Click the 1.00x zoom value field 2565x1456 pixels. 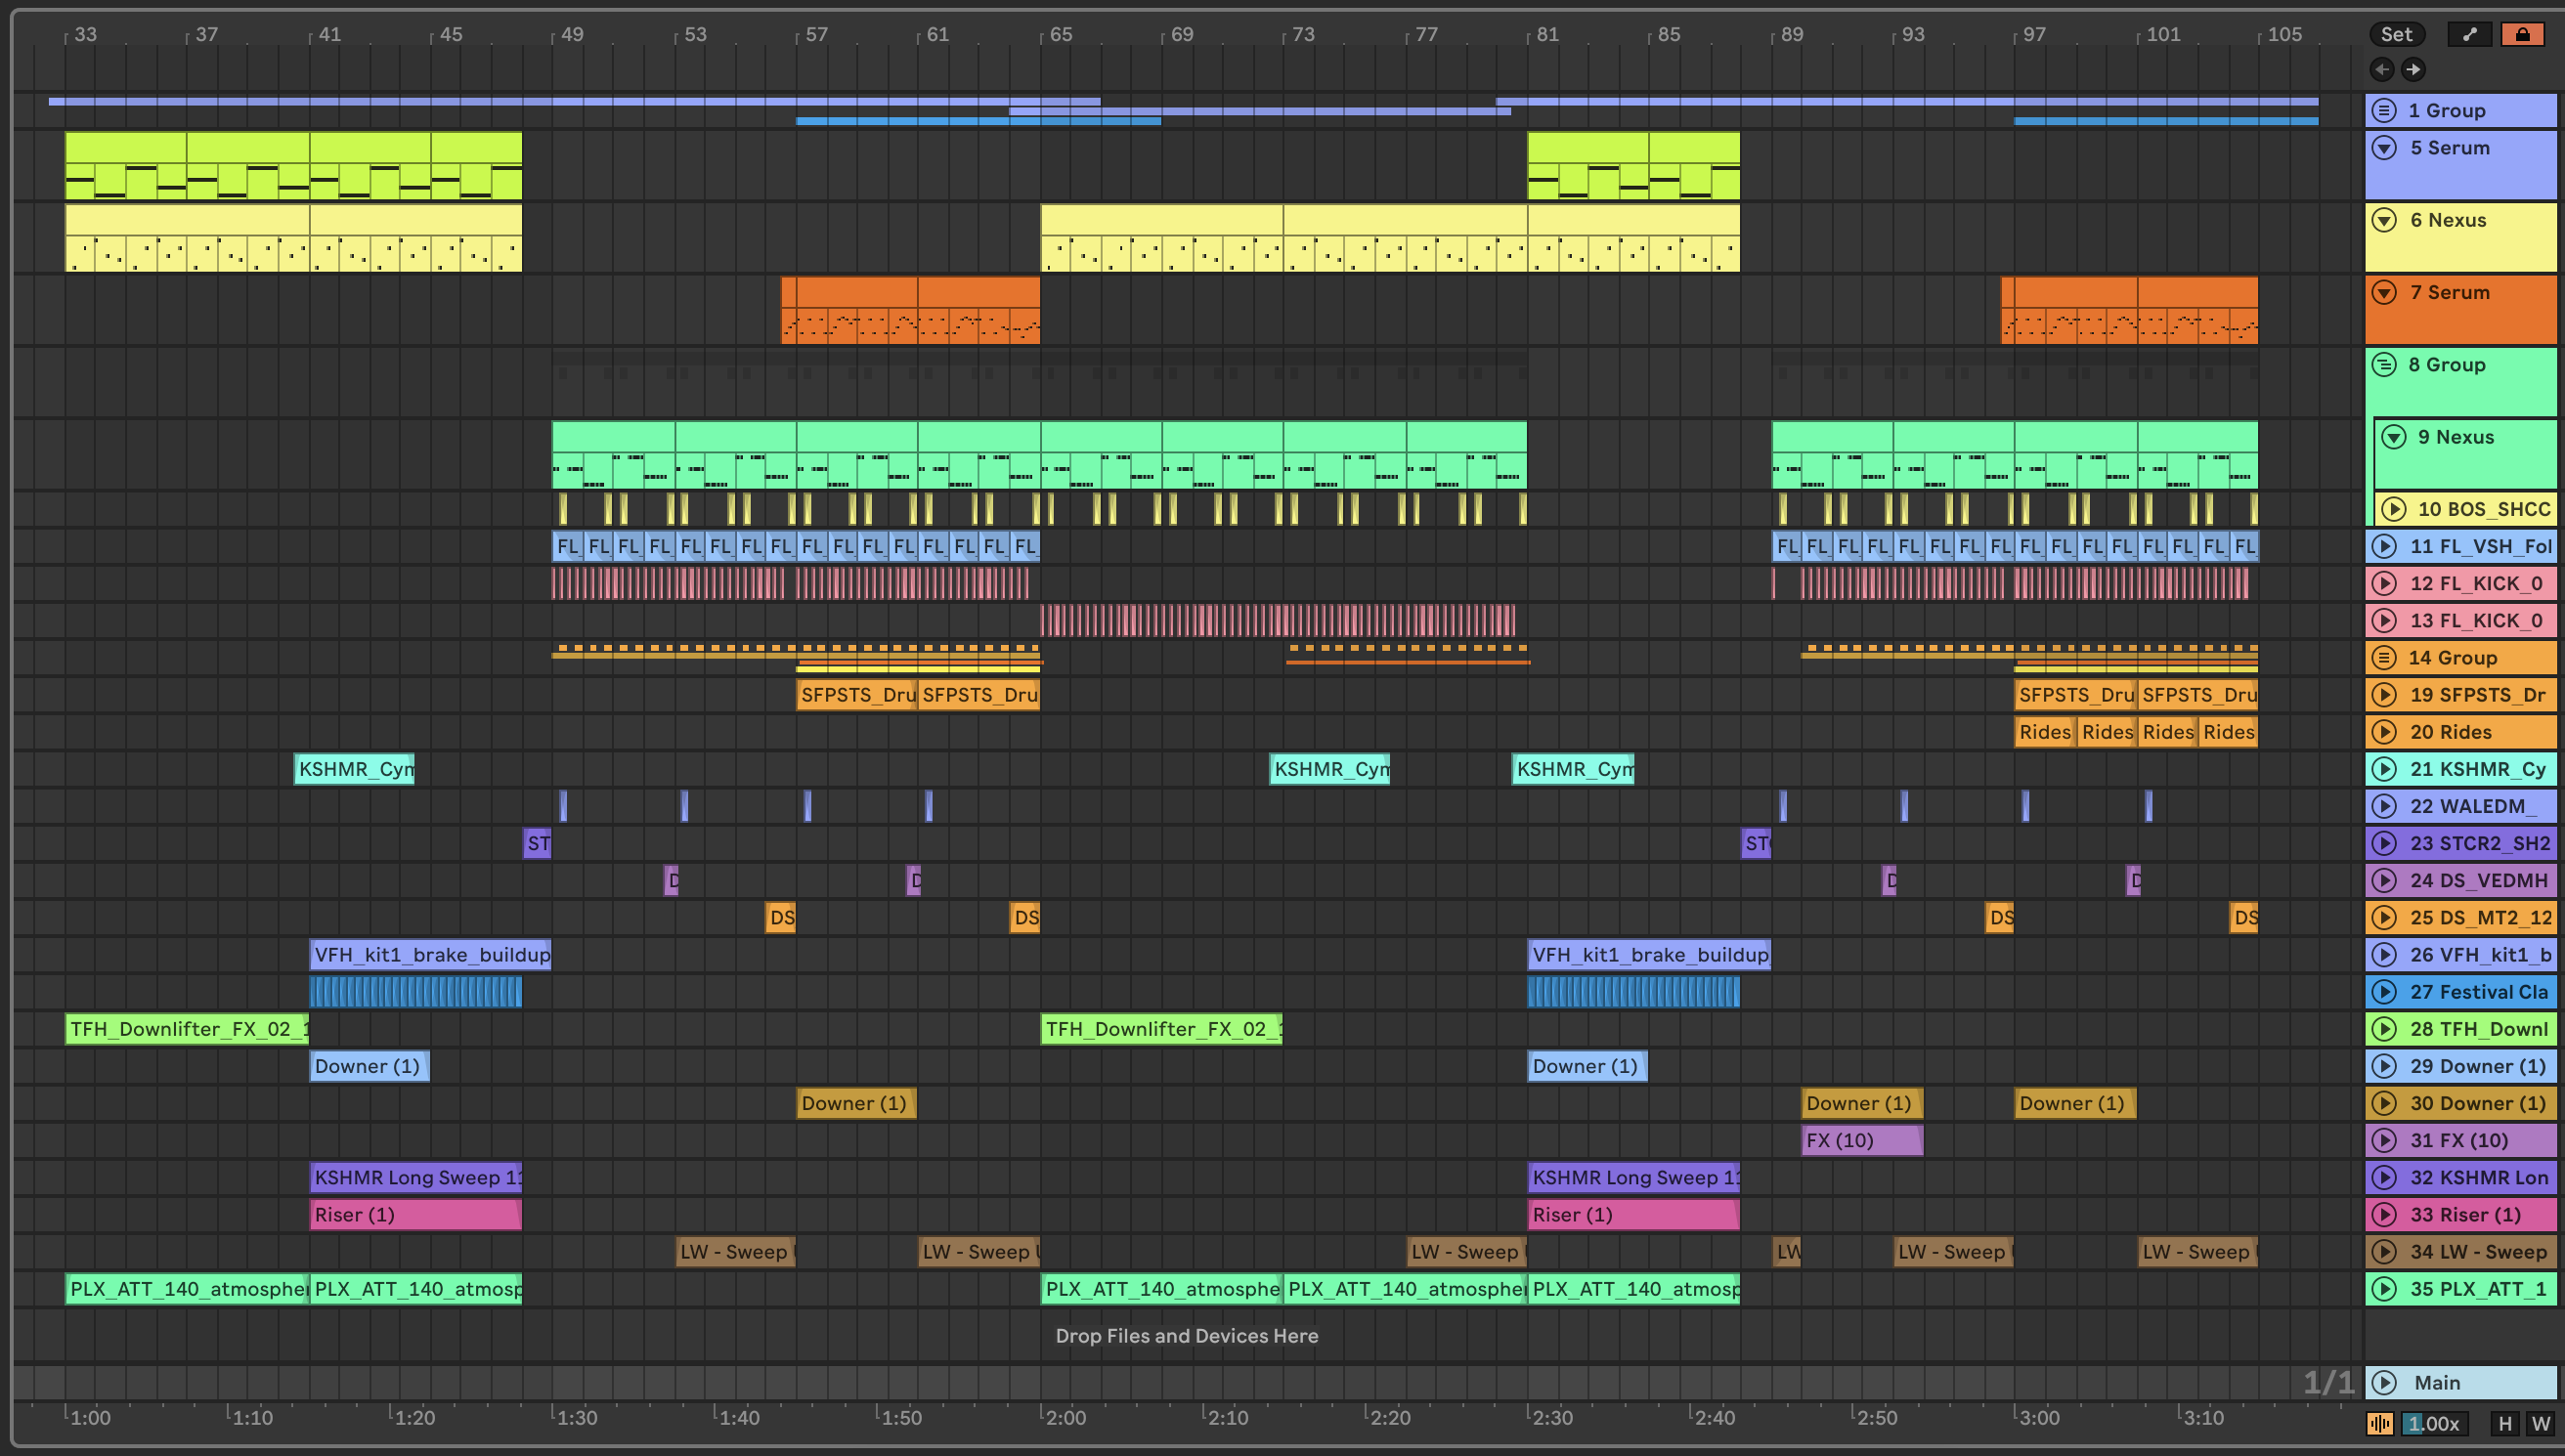tap(2434, 1423)
